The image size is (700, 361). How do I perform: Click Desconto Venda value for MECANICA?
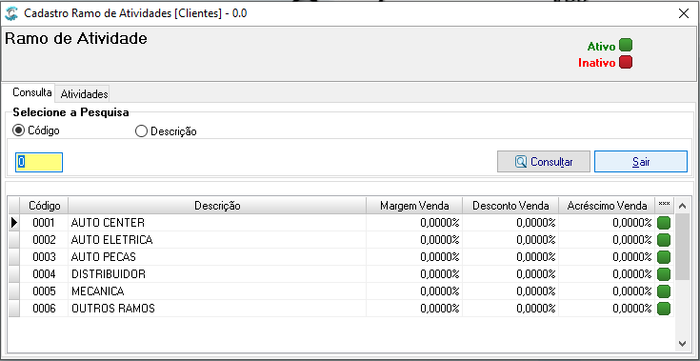tap(510, 291)
